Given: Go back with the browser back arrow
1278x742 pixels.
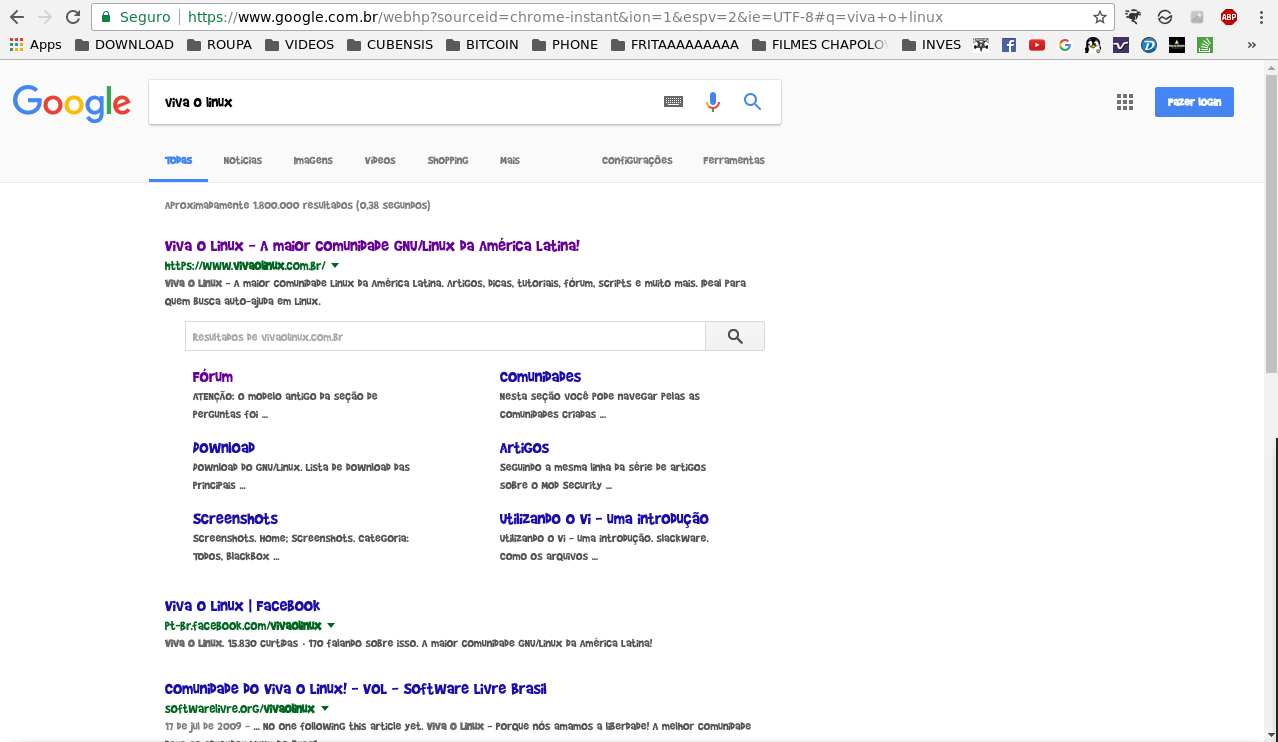Looking at the screenshot, I should click(17, 17).
